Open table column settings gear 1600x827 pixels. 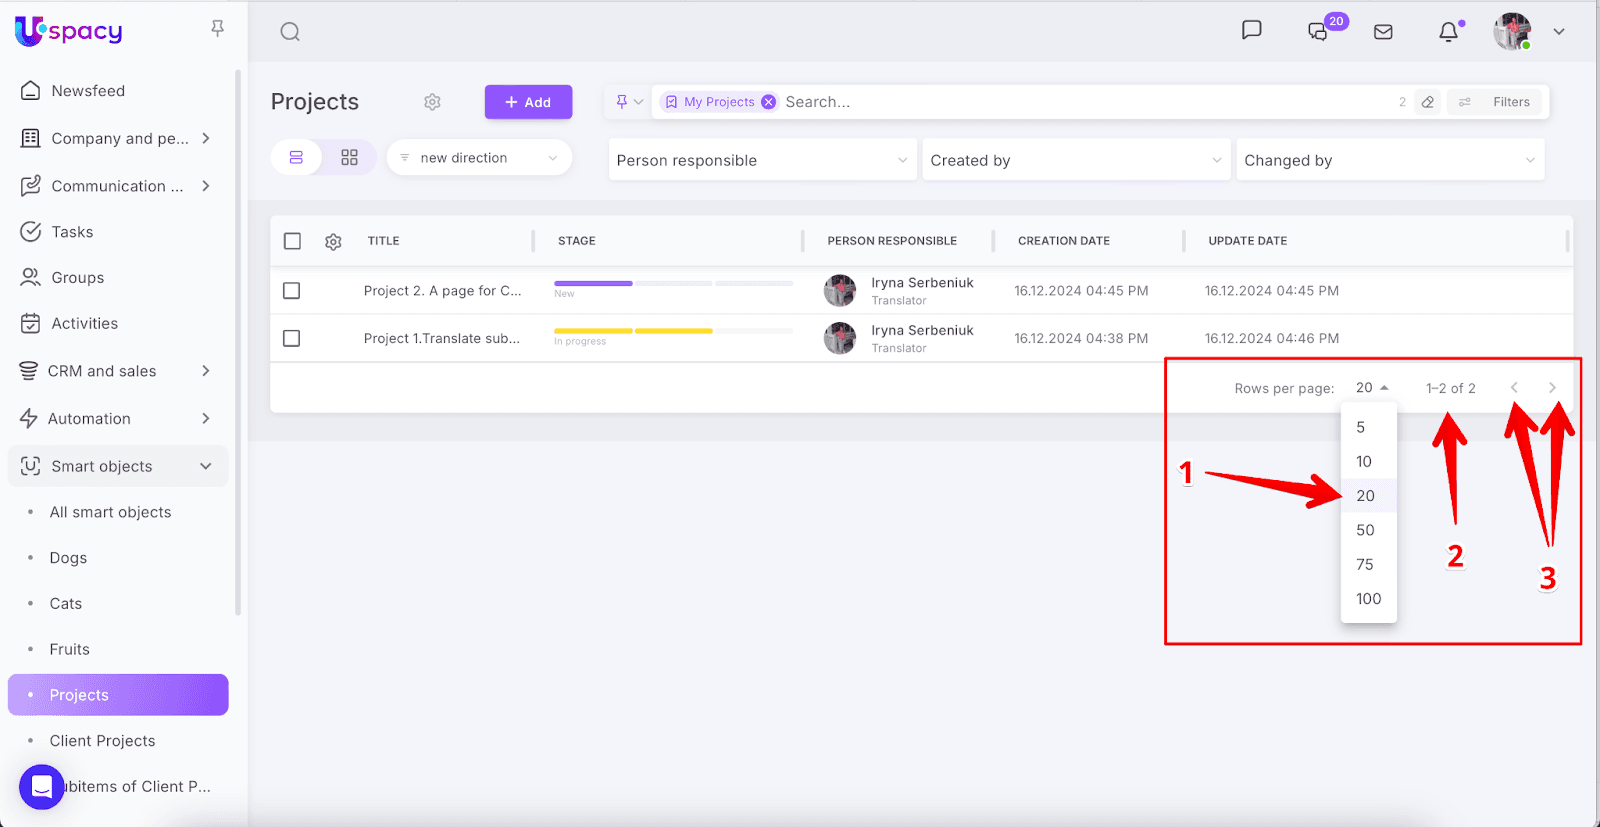[333, 241]
